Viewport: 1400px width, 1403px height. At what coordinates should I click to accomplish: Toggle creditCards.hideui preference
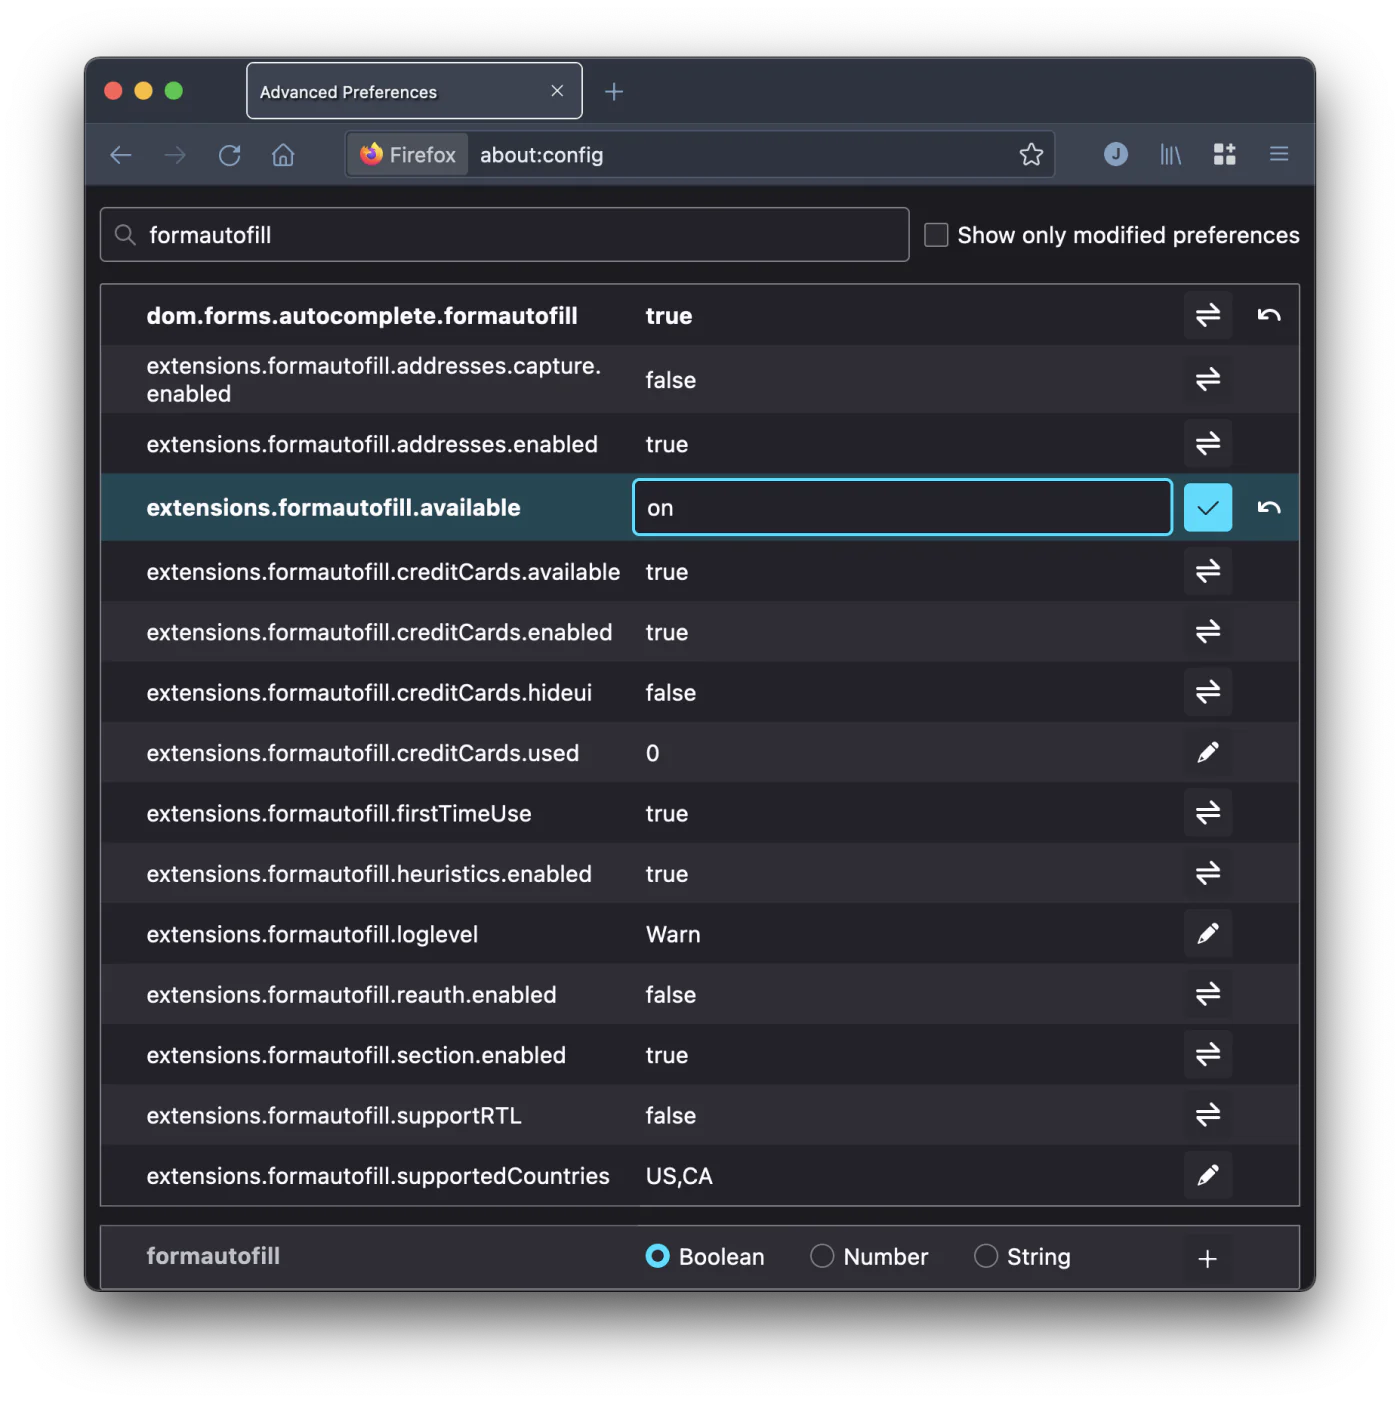pos(1208,692)
